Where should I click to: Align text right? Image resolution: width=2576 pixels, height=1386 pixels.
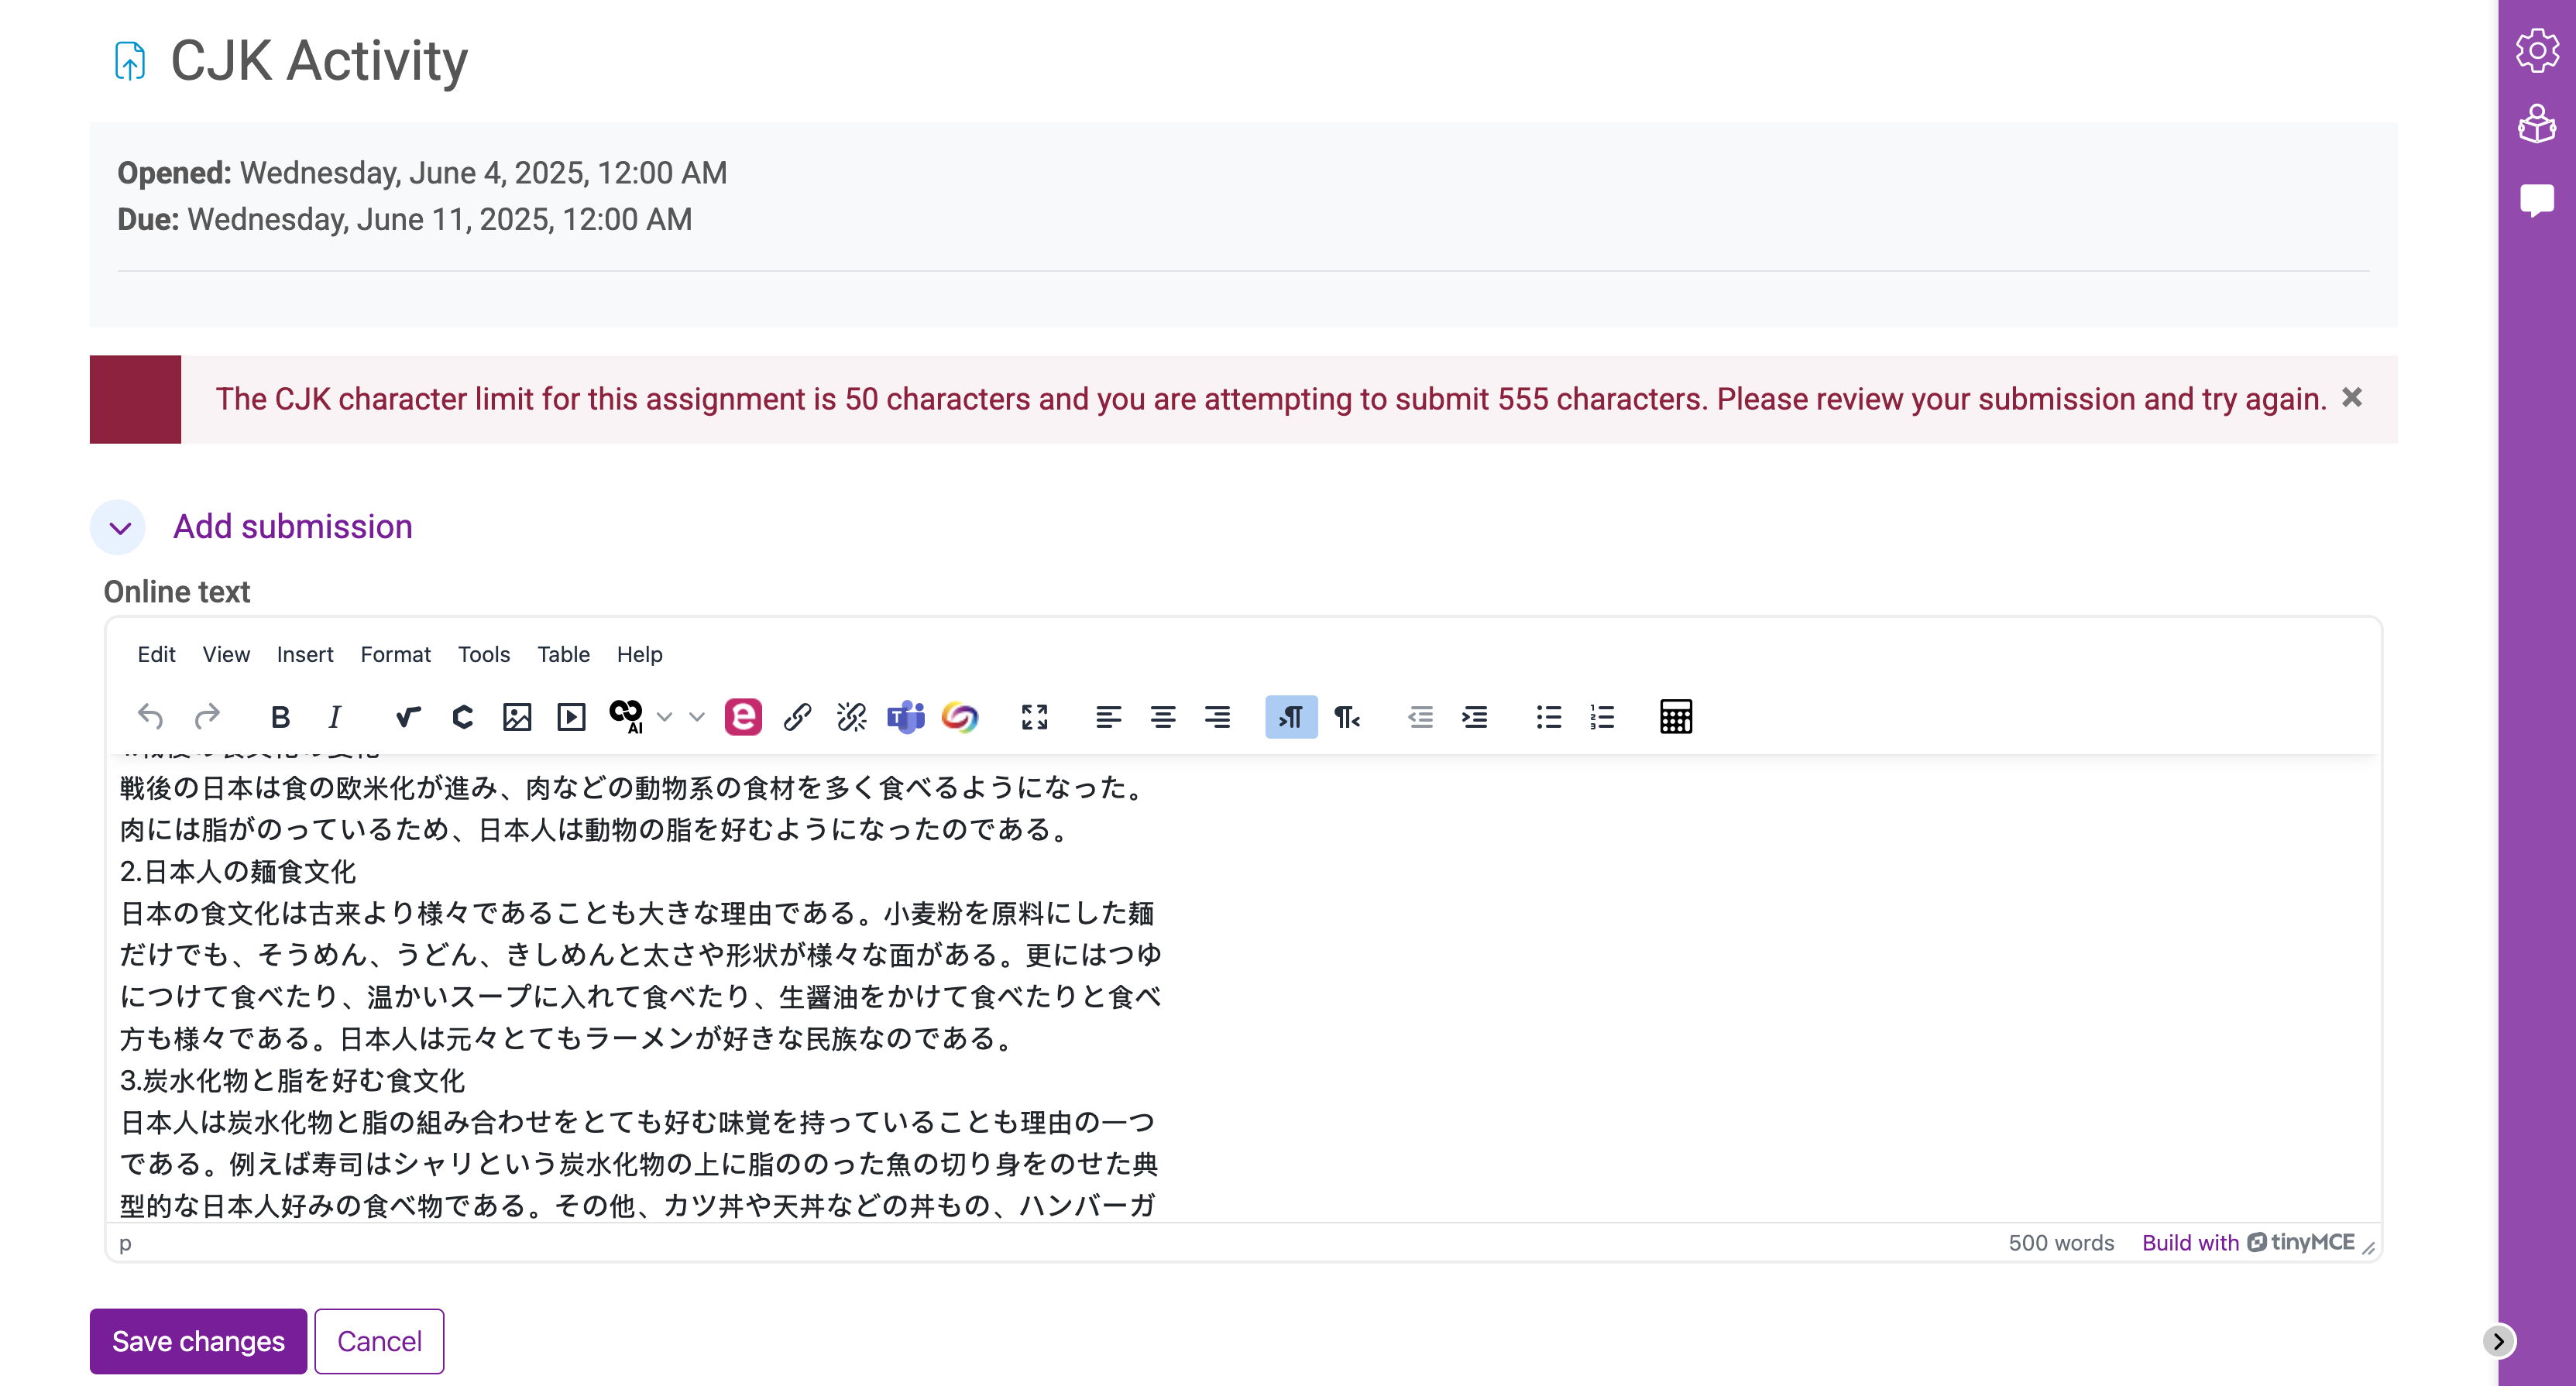[x=1217, y=716]
